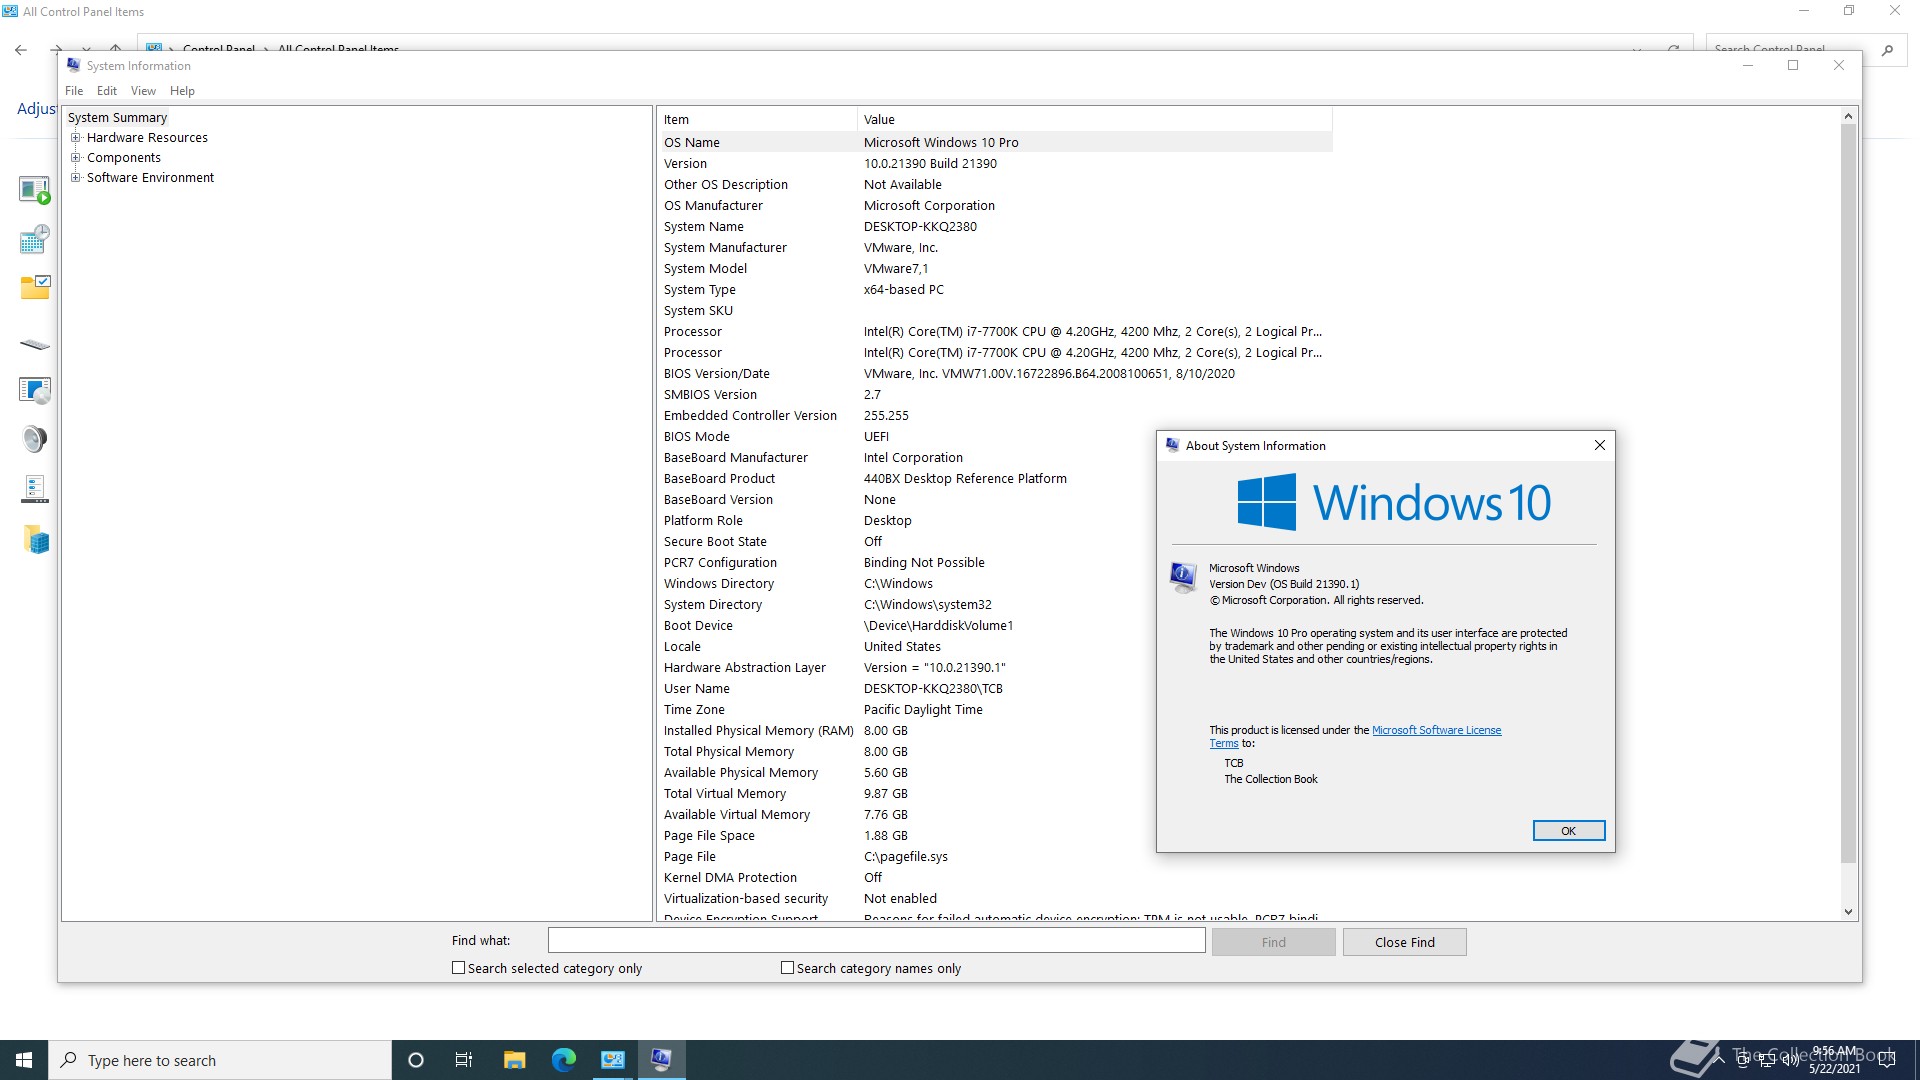Launch Microsoft Edge from the taskbar

click(x=563, y=1060)
